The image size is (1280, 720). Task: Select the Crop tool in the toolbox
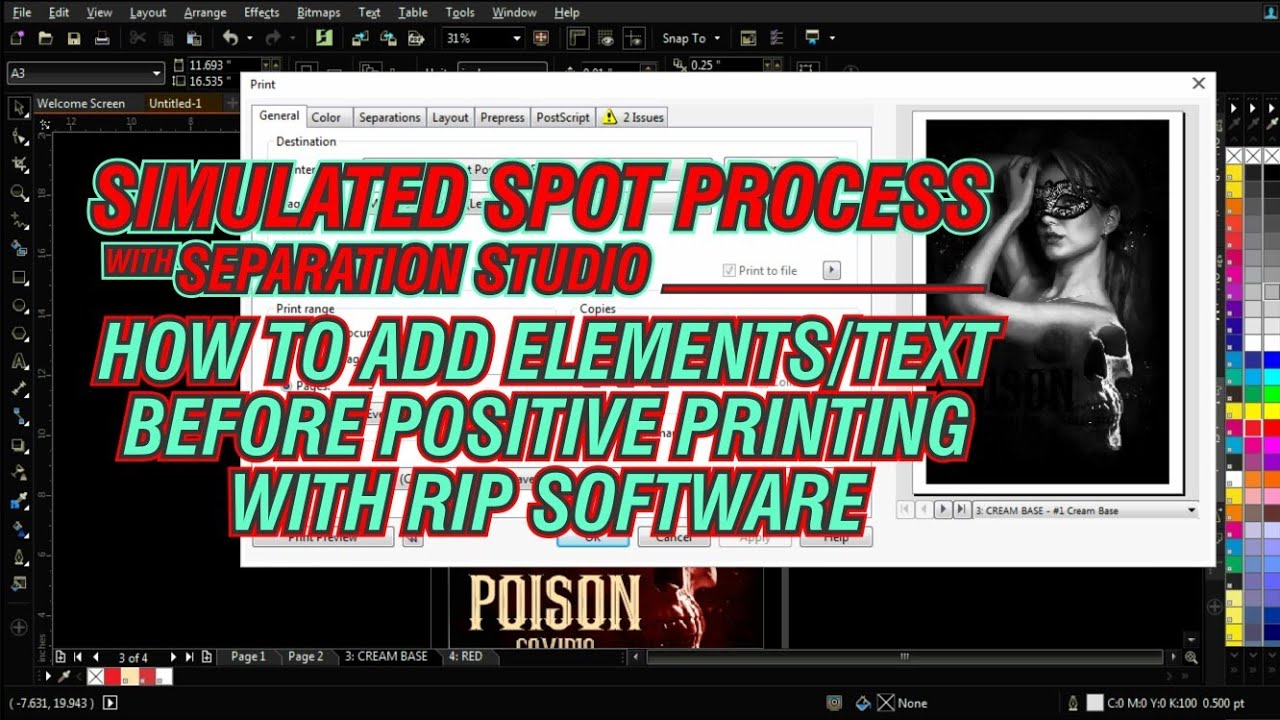18,164
